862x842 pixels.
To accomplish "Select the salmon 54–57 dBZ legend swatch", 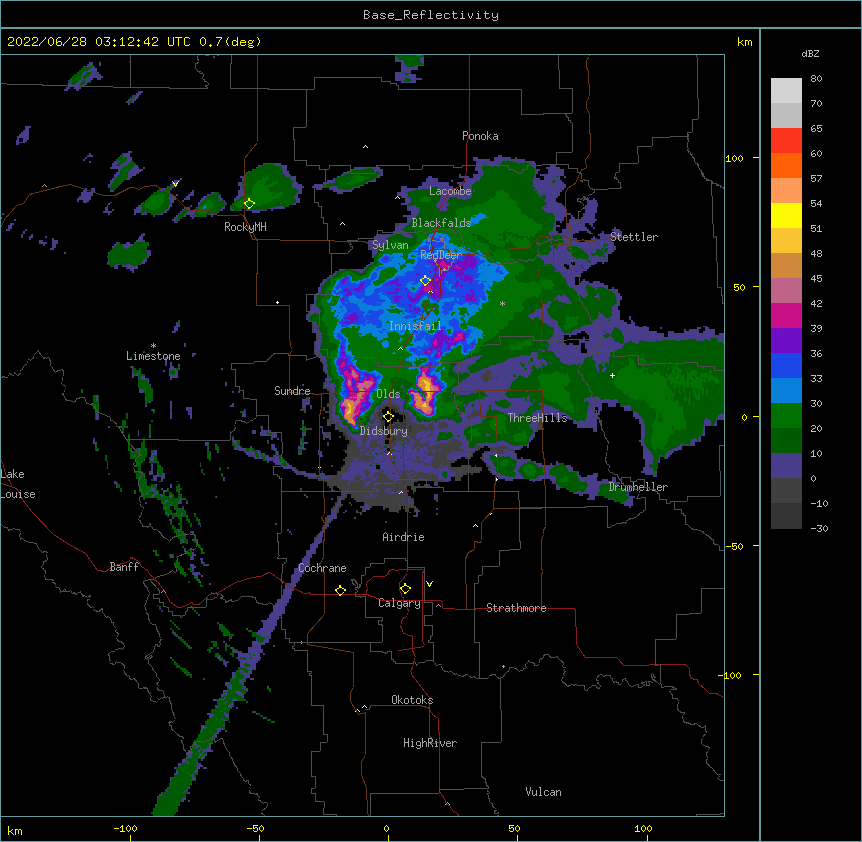I will pos(786,191).
